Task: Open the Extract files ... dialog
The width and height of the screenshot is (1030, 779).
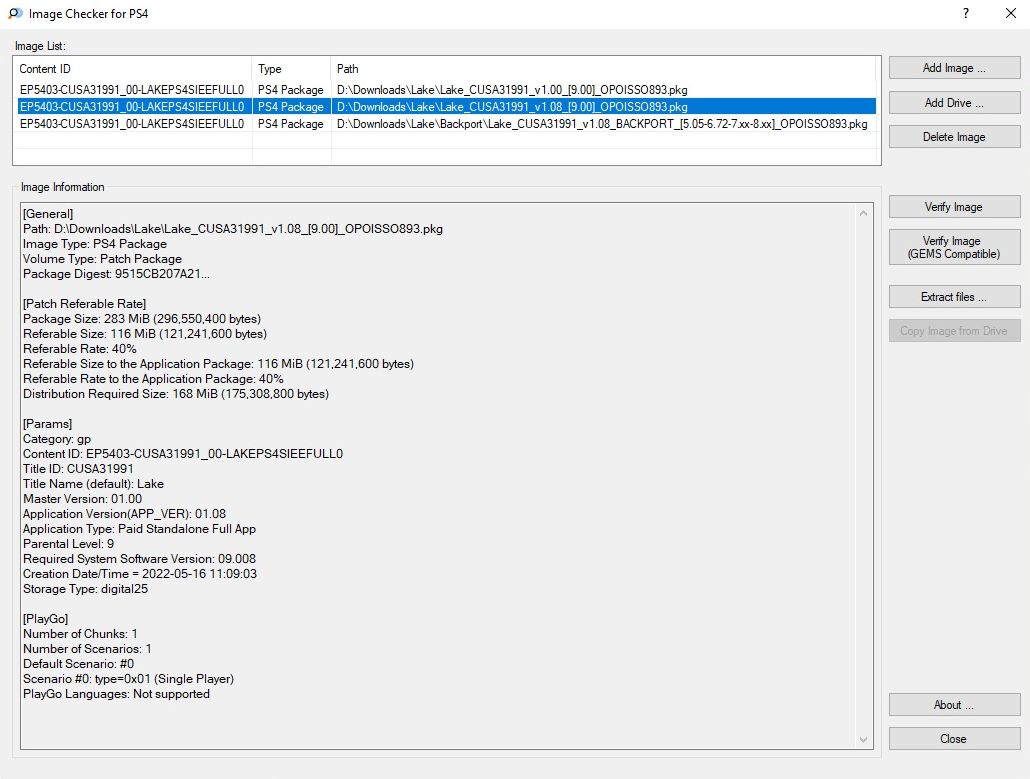Action: click(x=954, y=297)
